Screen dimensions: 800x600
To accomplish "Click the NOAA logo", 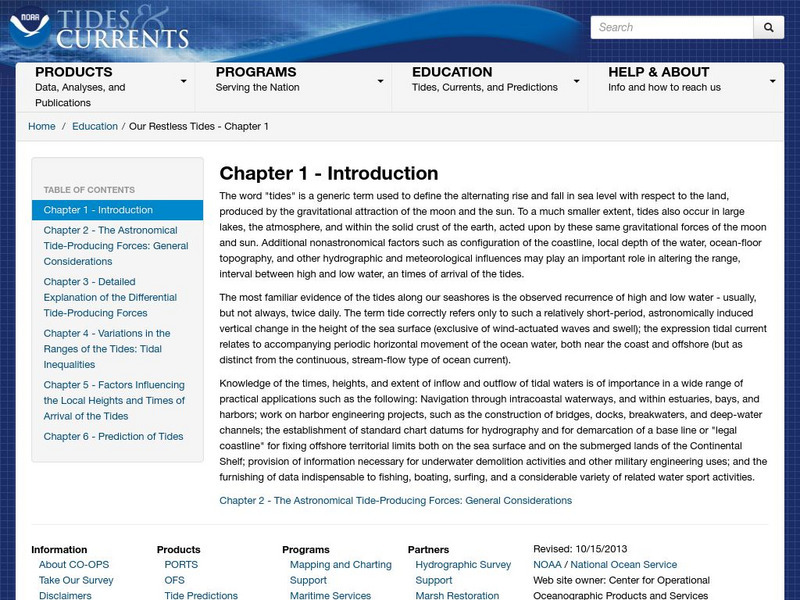I will click(x=30, y=28).
